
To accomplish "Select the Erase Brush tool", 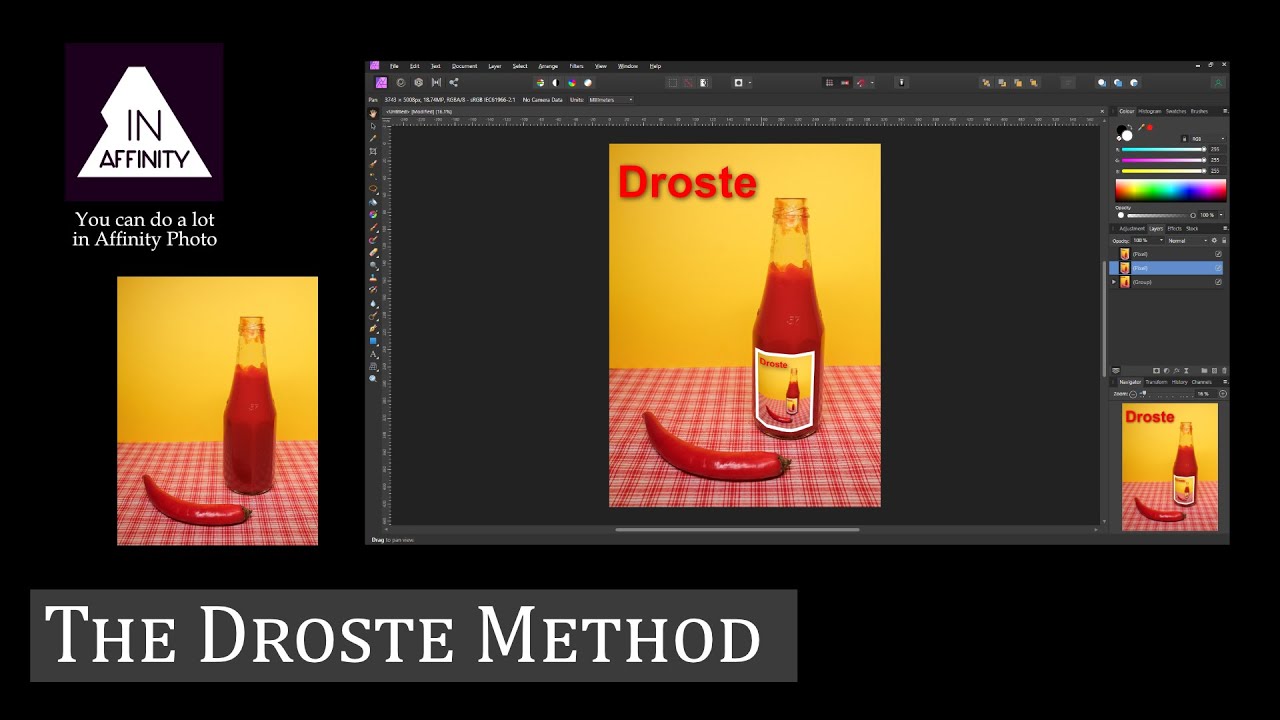I will point(374,251).
